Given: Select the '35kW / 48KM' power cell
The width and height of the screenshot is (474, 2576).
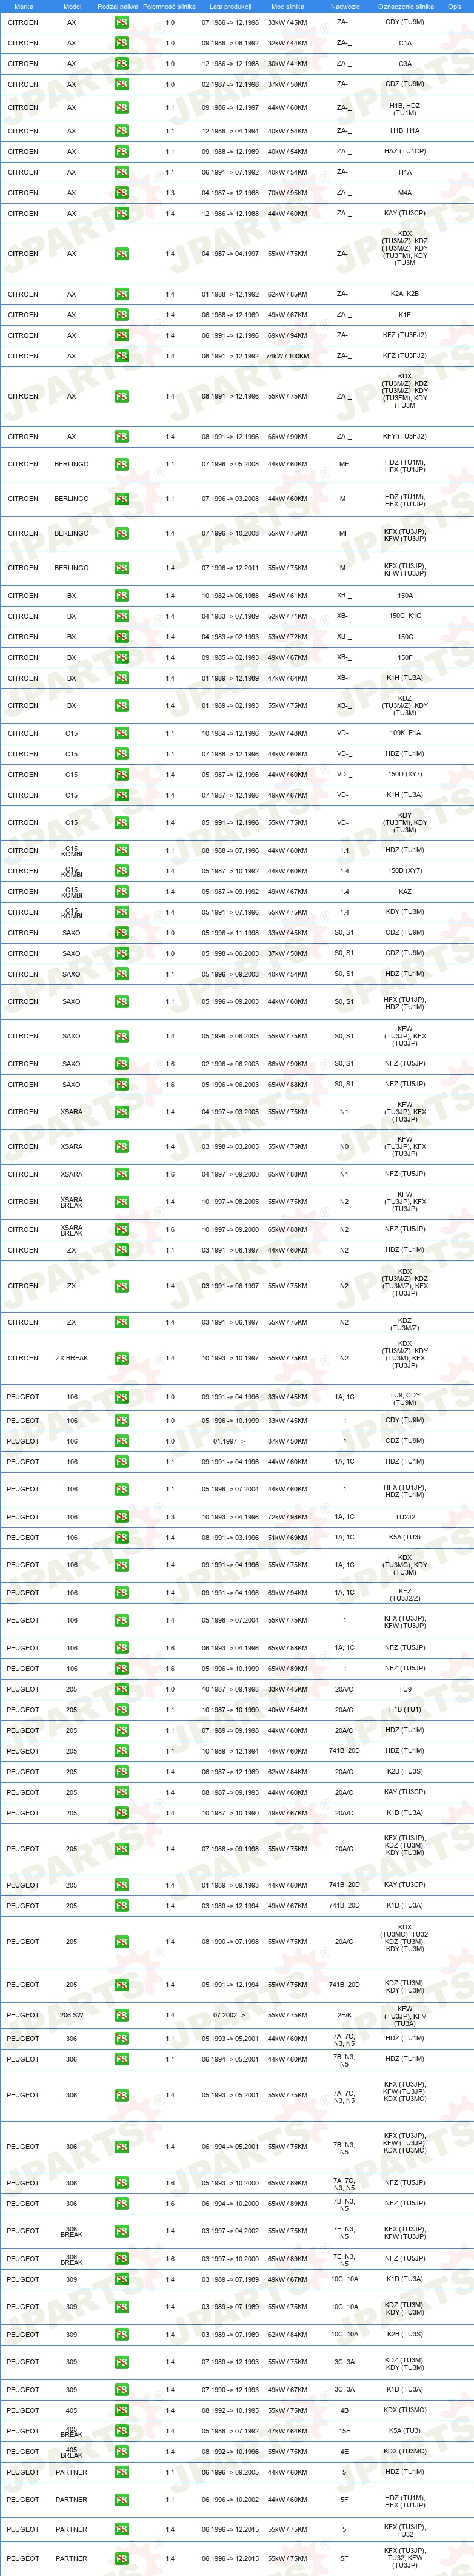Looking at the screenshot, I should coord(287,733).
